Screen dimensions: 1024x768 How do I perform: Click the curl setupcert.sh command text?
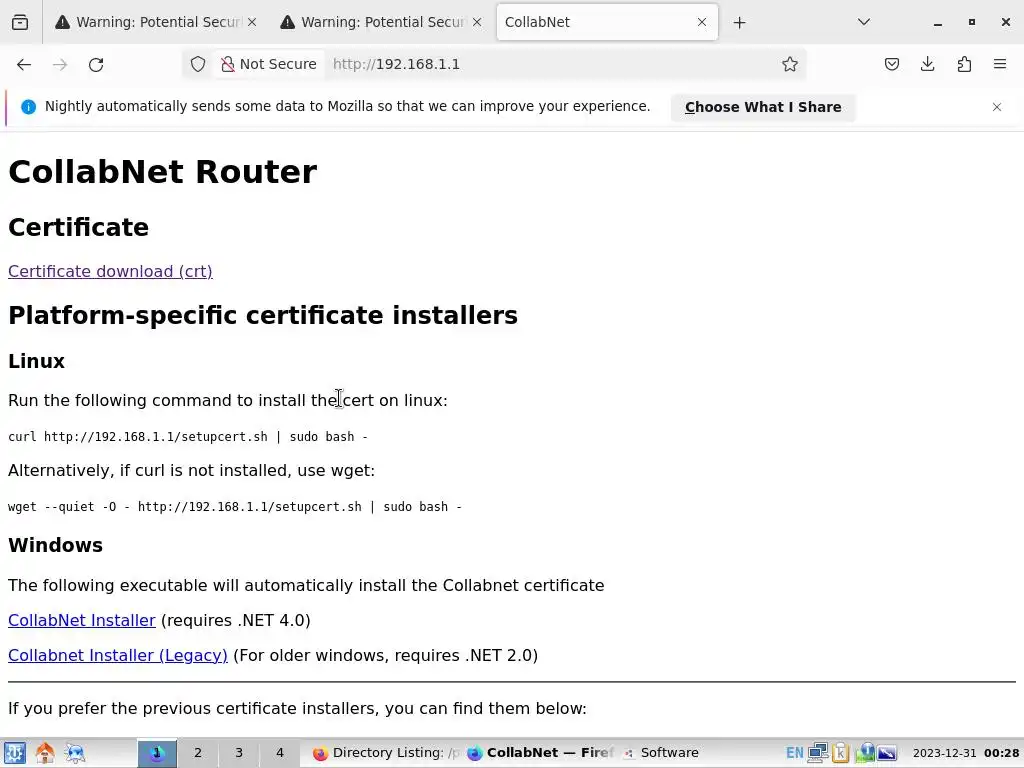click(x=188, y=436)
